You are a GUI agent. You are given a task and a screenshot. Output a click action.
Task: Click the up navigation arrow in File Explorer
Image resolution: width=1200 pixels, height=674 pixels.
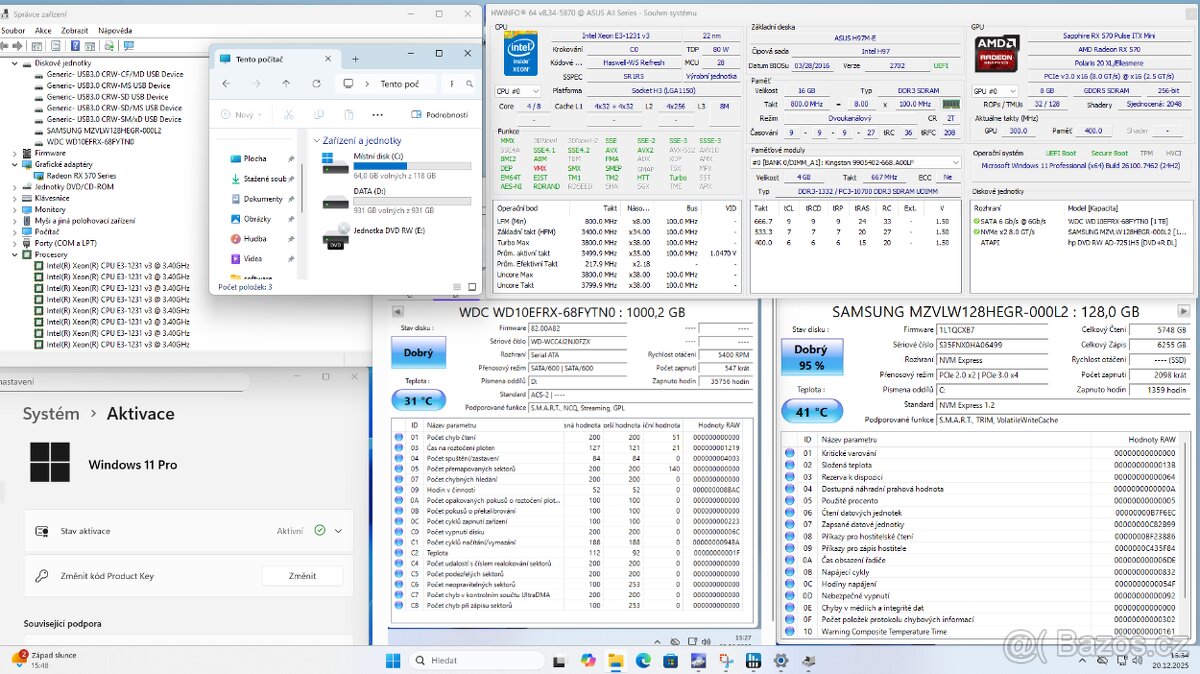(x=286, y=83)
